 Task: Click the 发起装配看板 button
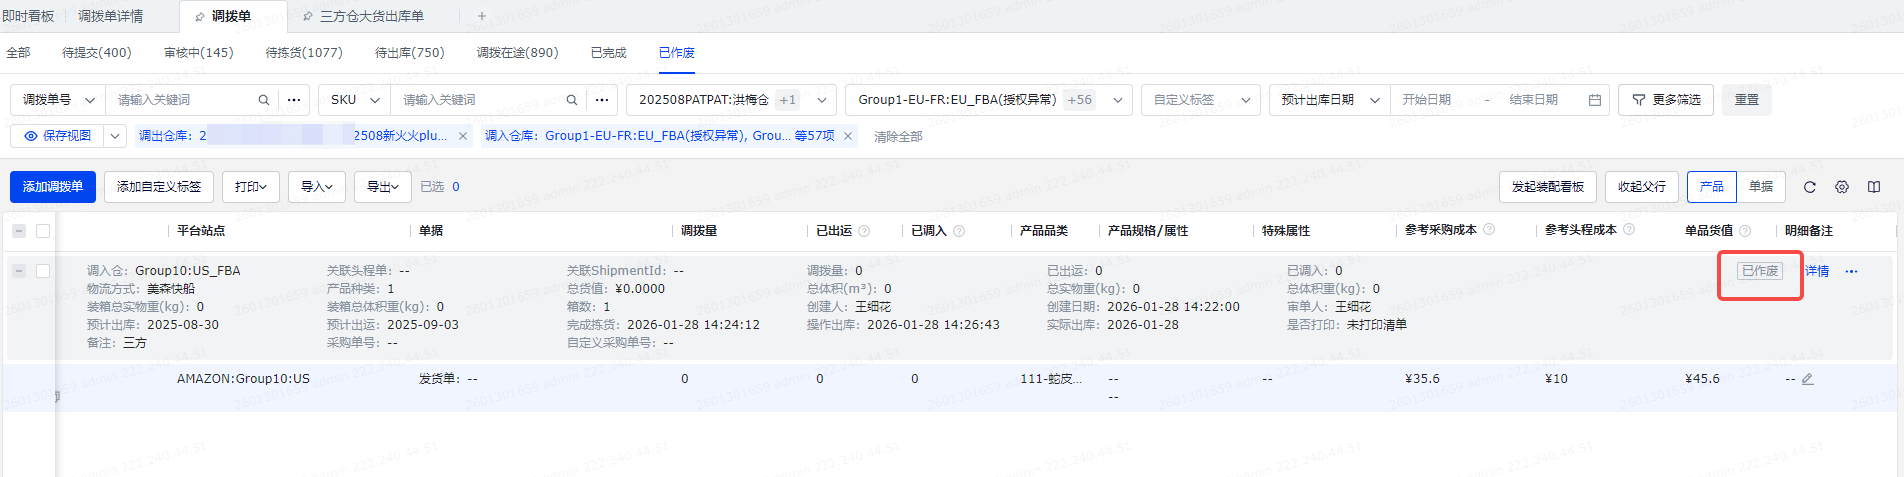(x=1548, y=187)
